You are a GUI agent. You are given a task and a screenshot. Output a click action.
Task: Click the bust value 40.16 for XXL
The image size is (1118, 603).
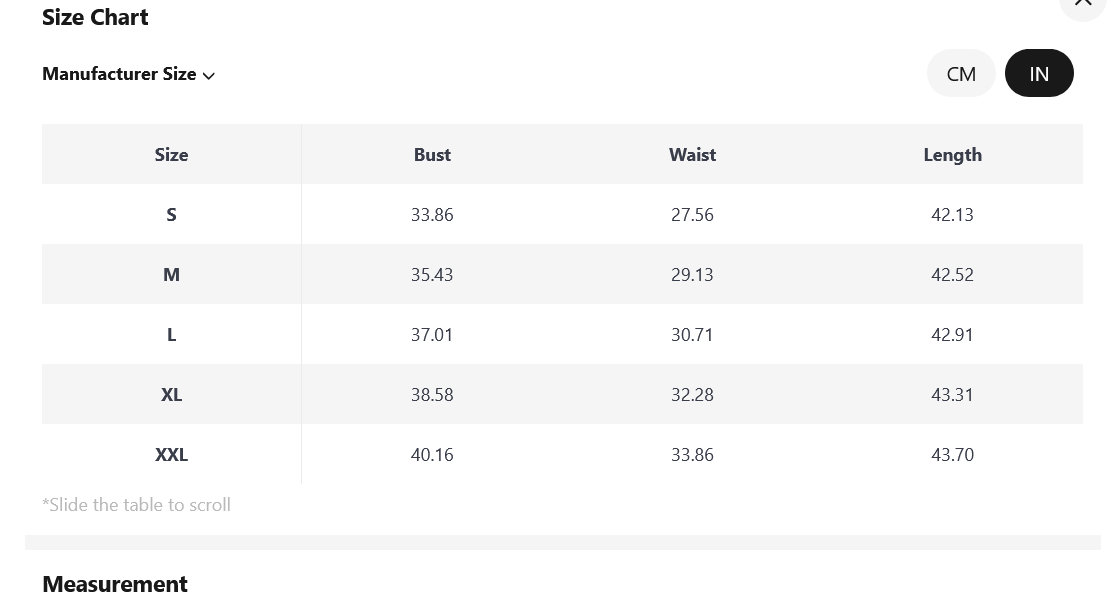point(432,454)
